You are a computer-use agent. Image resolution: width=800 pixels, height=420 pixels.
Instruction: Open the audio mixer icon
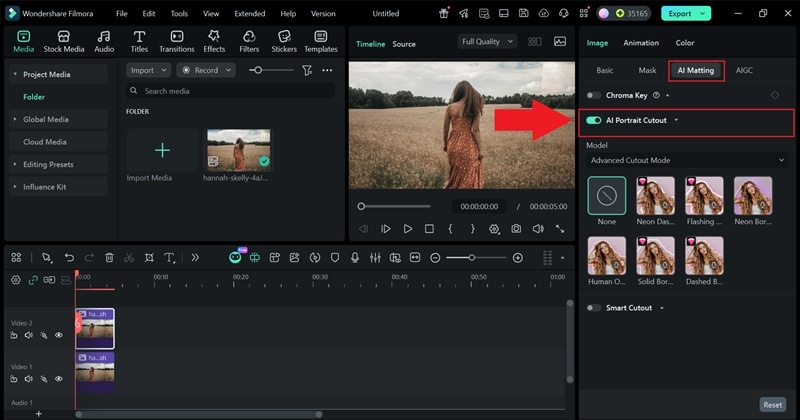coord(375,258)
